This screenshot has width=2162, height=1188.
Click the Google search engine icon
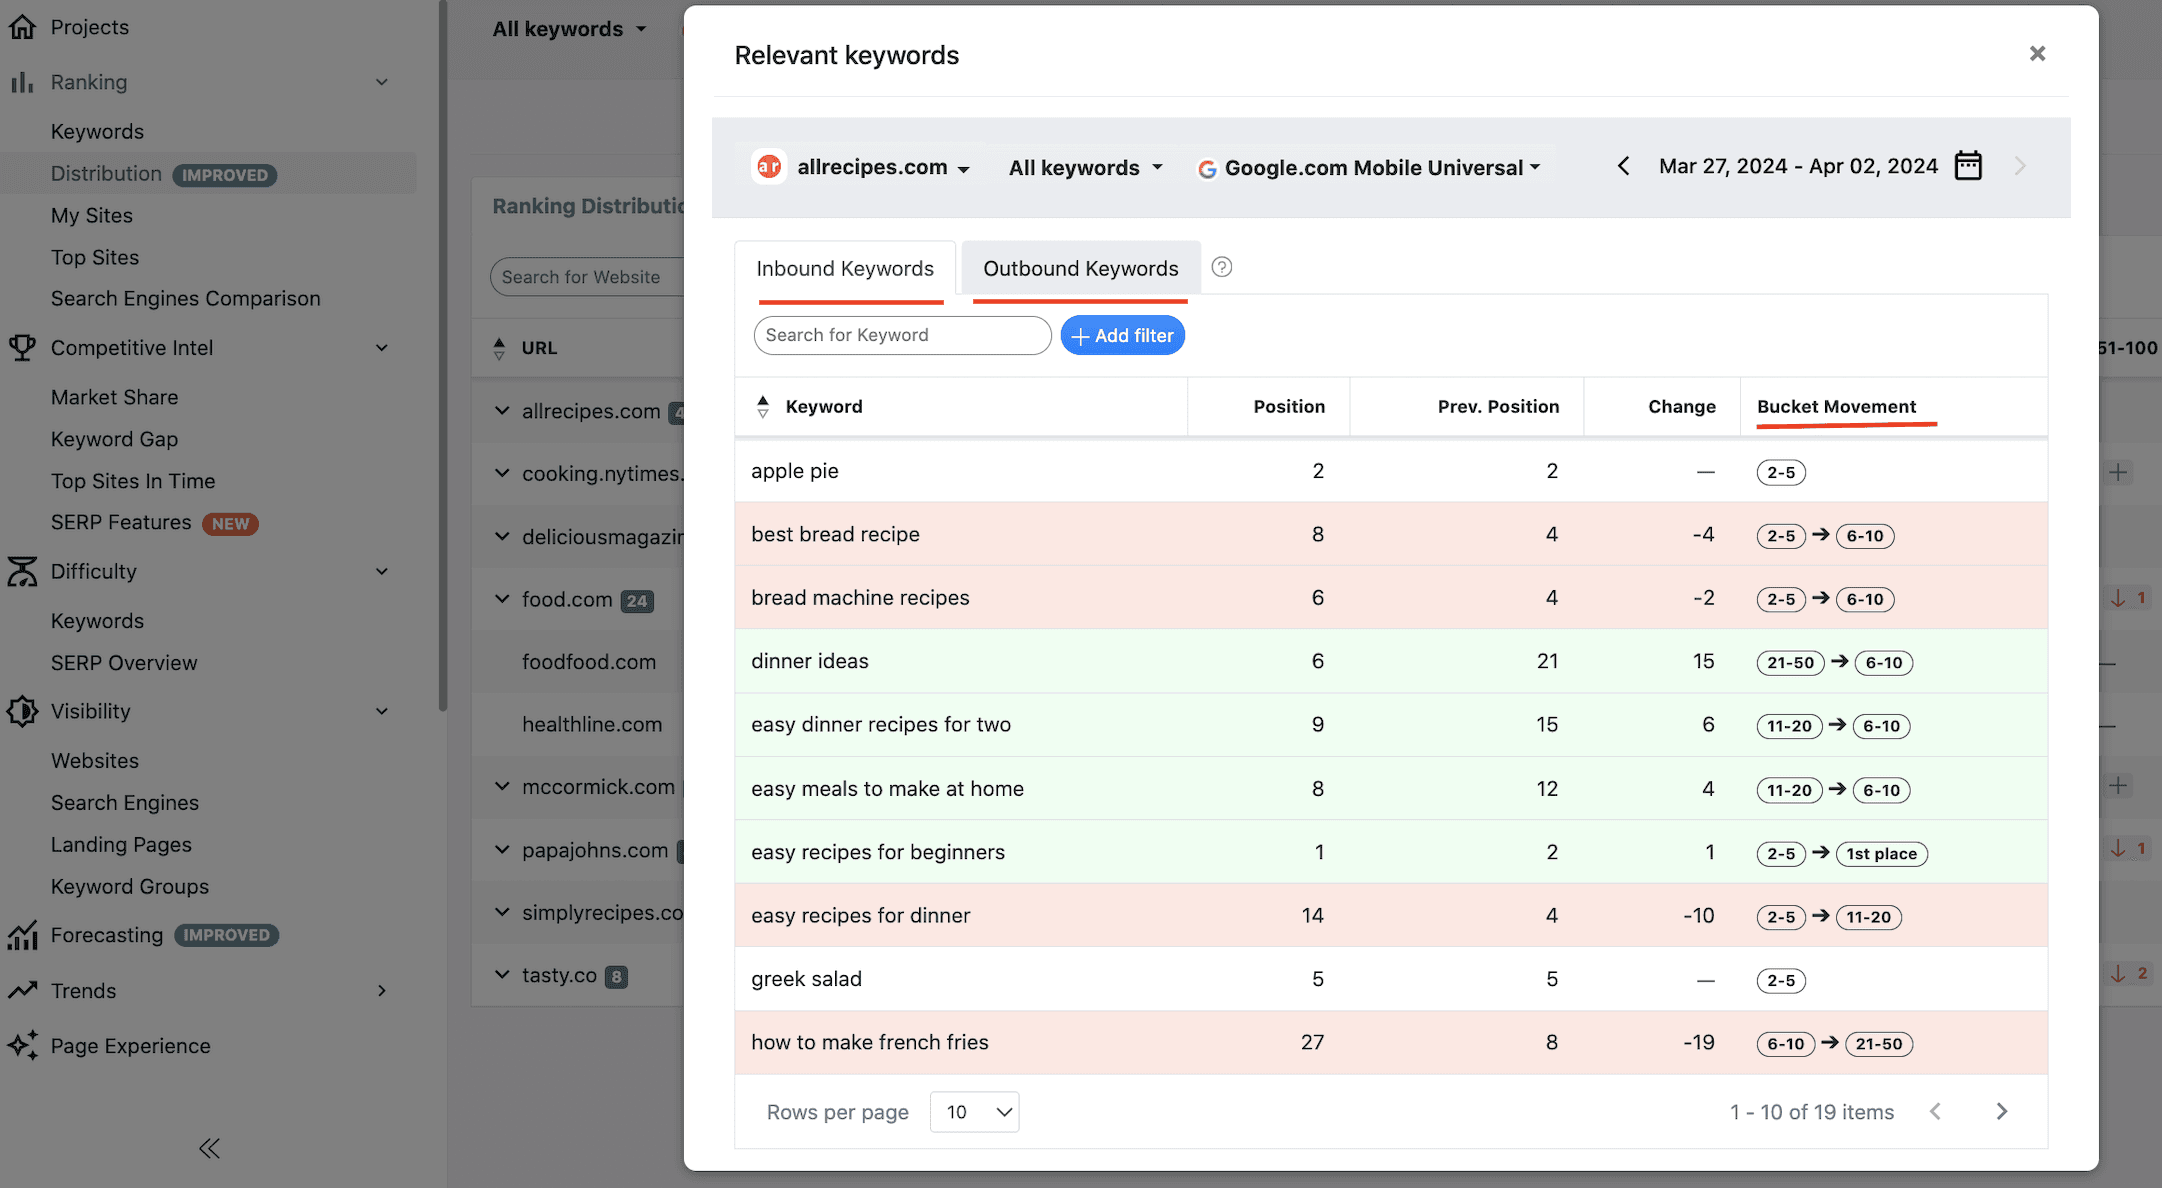(1207, 169)
